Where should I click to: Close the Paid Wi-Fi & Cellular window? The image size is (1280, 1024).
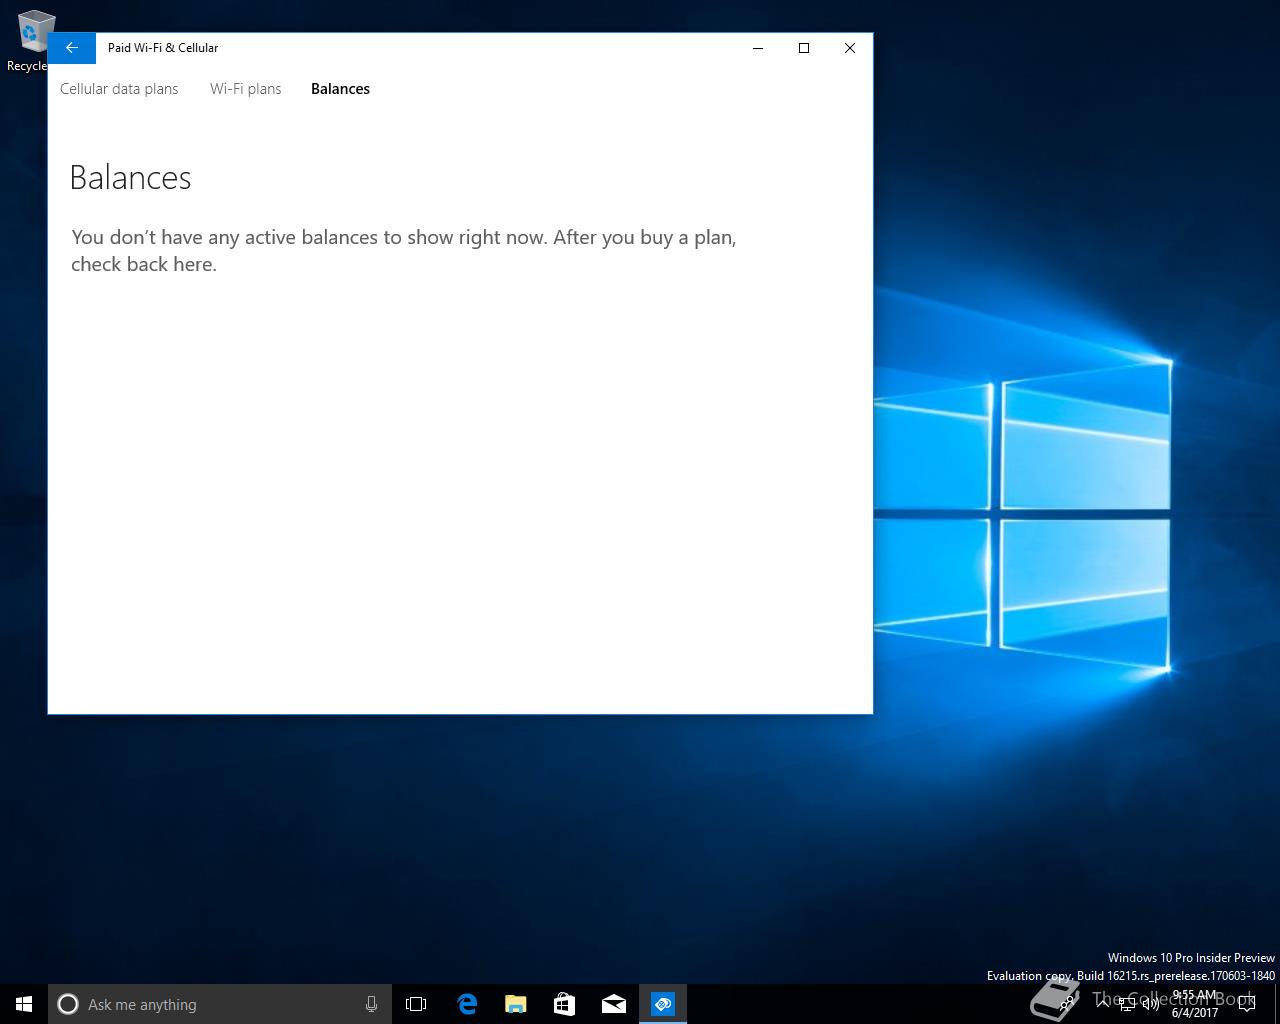click(x=850, y=48)
